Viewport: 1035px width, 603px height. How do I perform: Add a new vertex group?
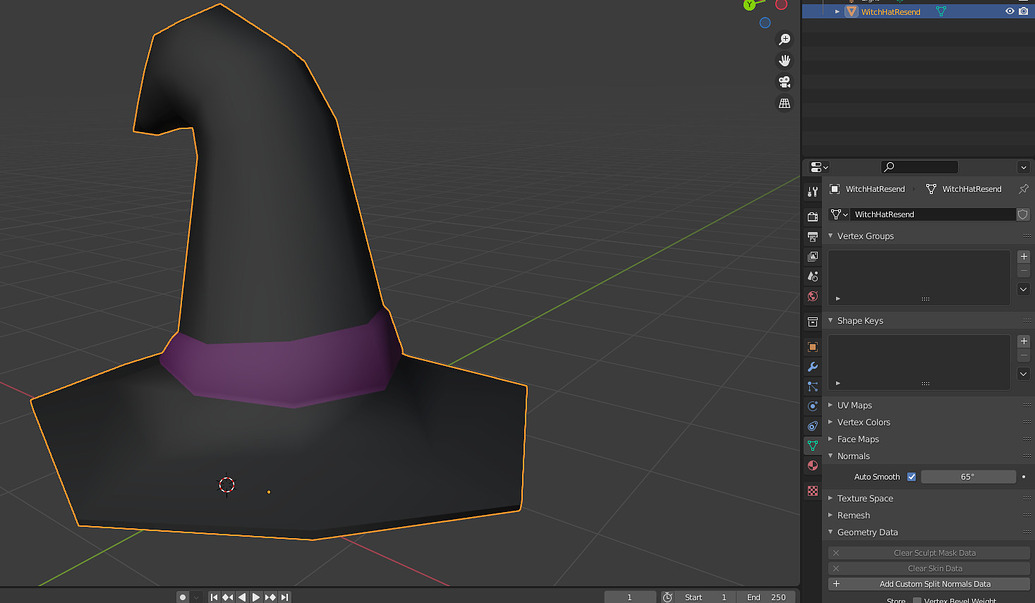coord(1023,257)
